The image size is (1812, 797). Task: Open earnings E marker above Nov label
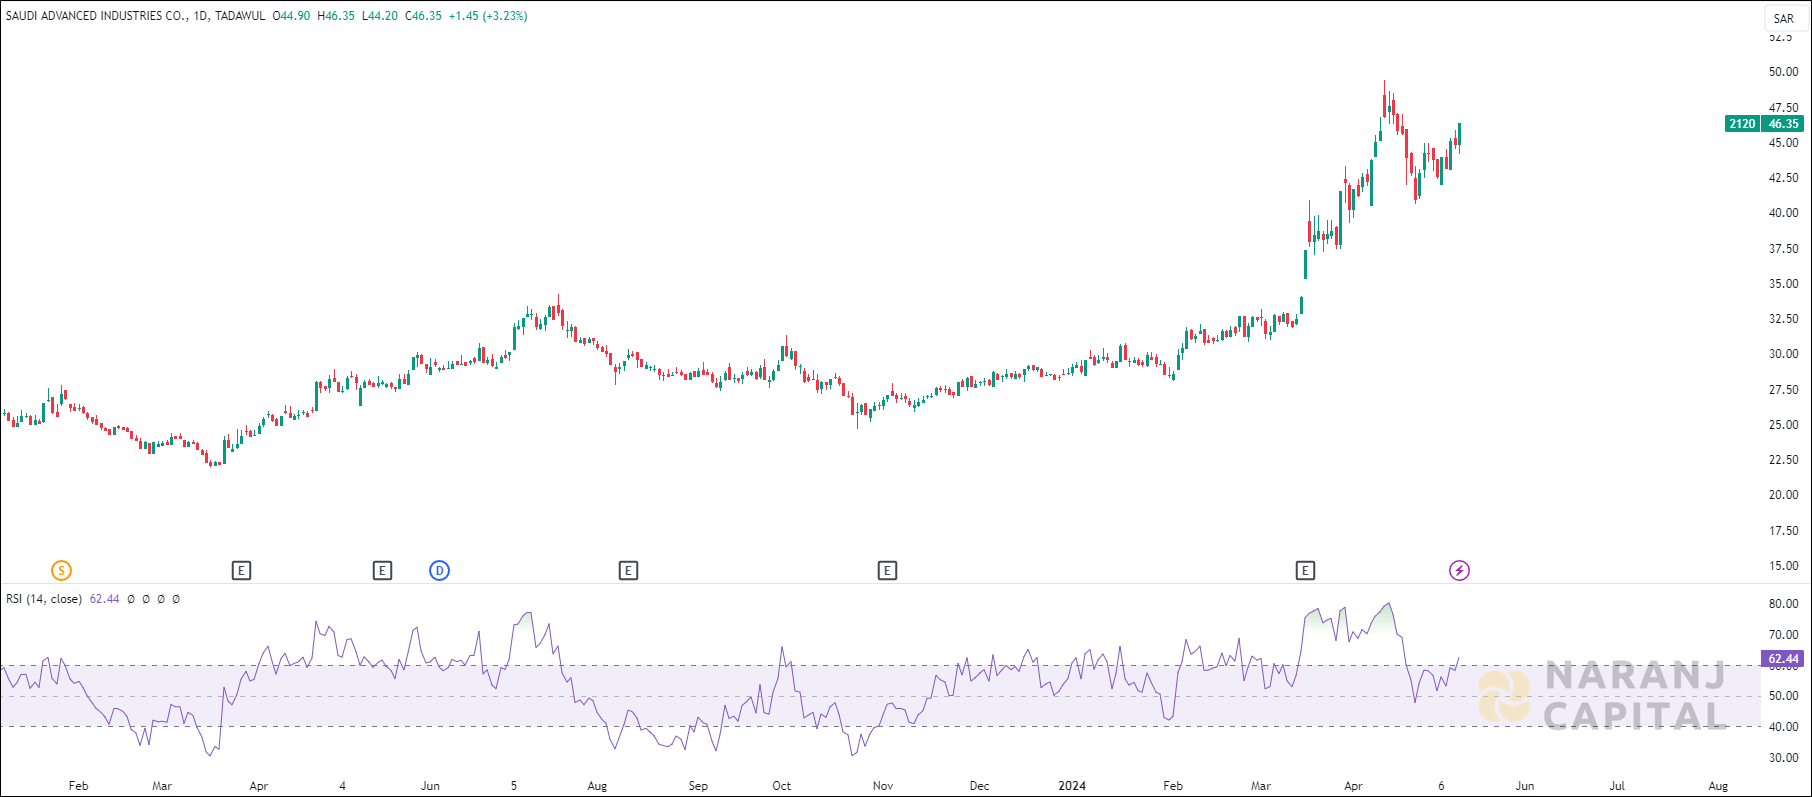(x=887, y=571)
